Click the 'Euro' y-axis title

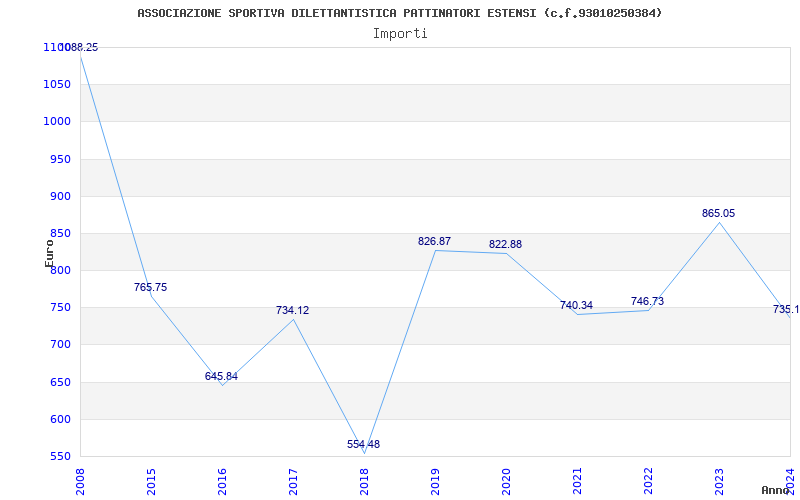[x=49, y=253]
